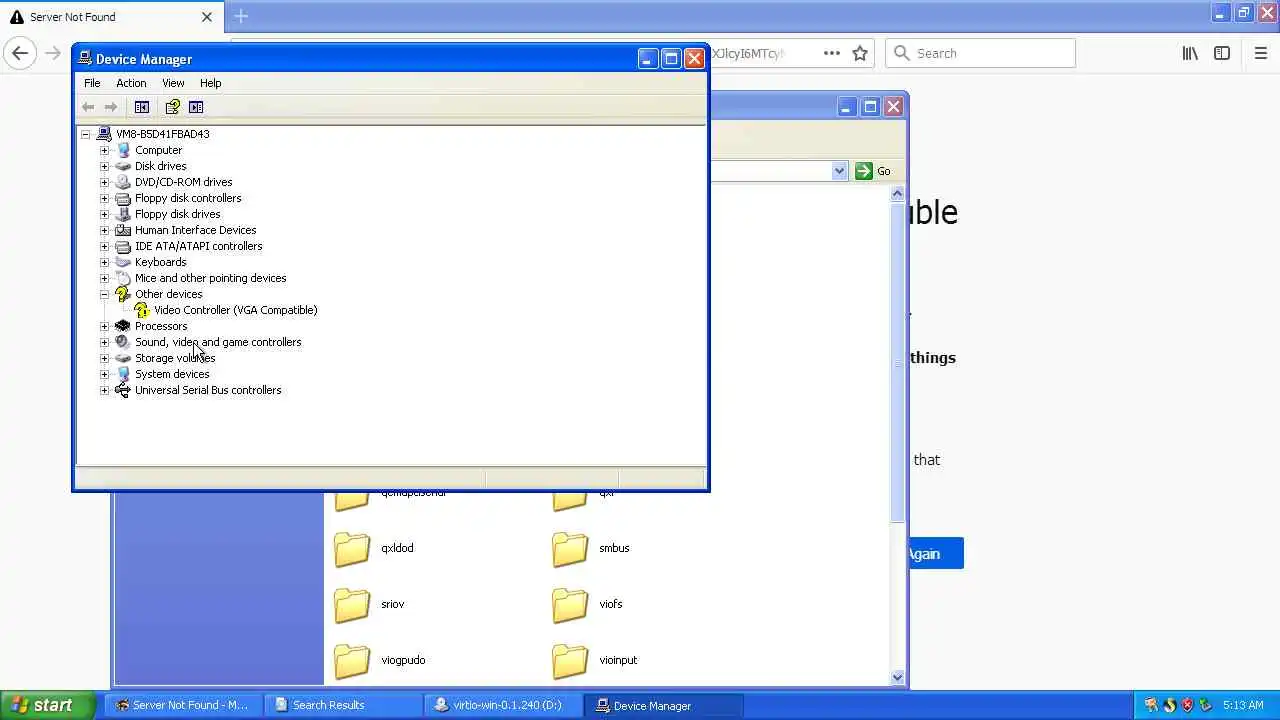1280x720 pixels.
Task: Select the yellow Other devices question icon
Action: (x=123, y=294)
